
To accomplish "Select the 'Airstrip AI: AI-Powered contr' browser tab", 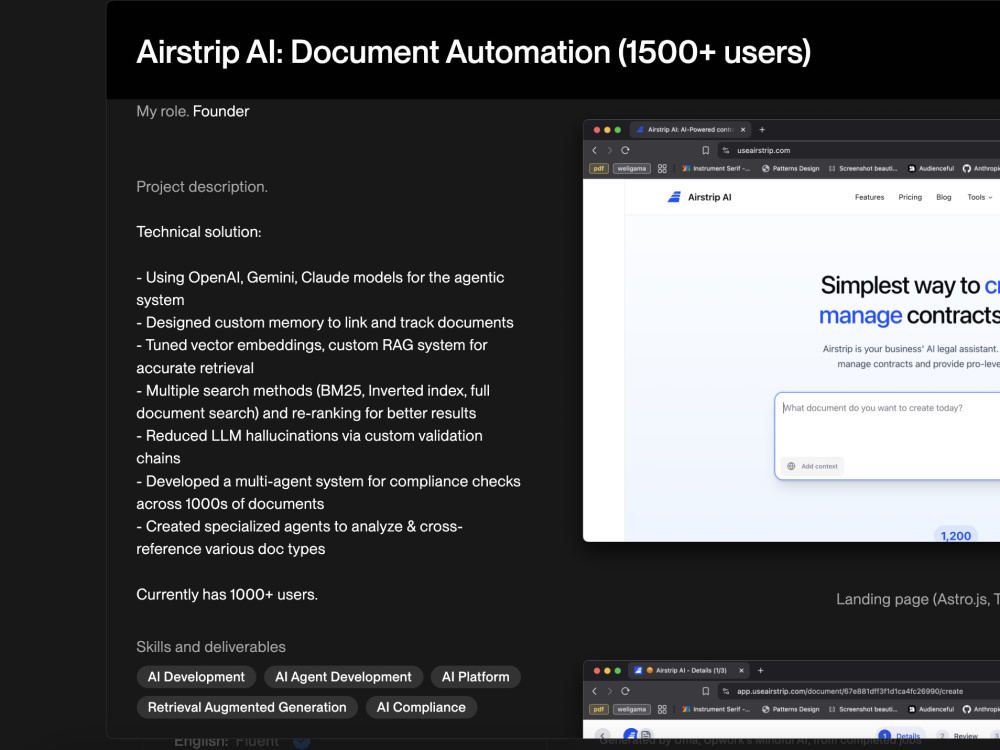I will click(691, 129).
